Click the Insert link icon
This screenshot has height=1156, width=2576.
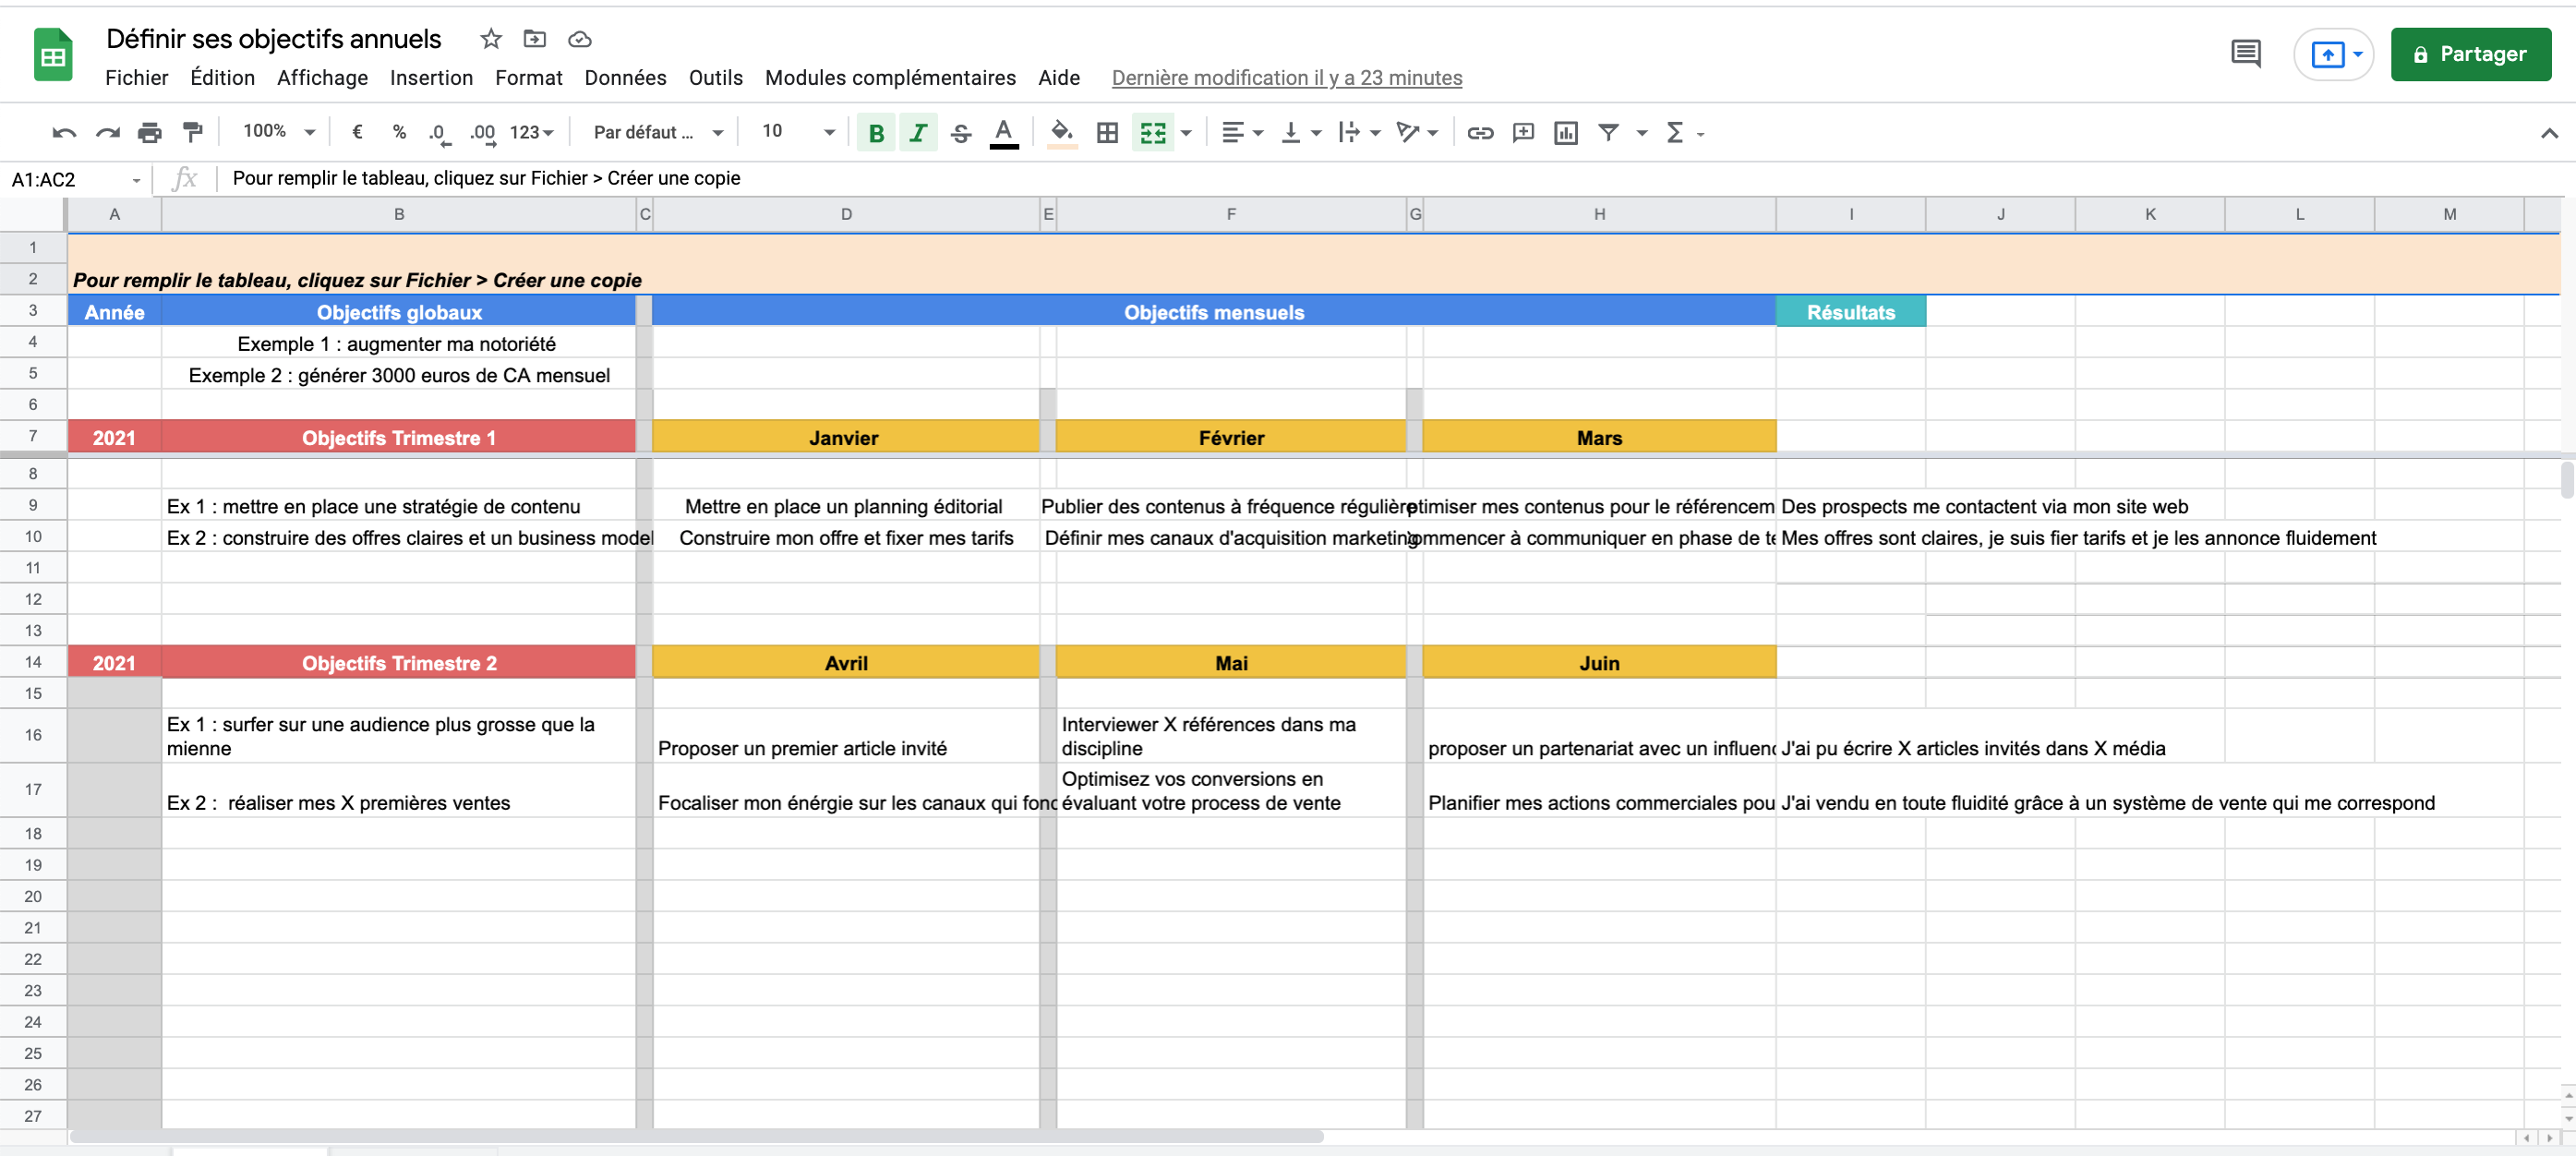1480,132
